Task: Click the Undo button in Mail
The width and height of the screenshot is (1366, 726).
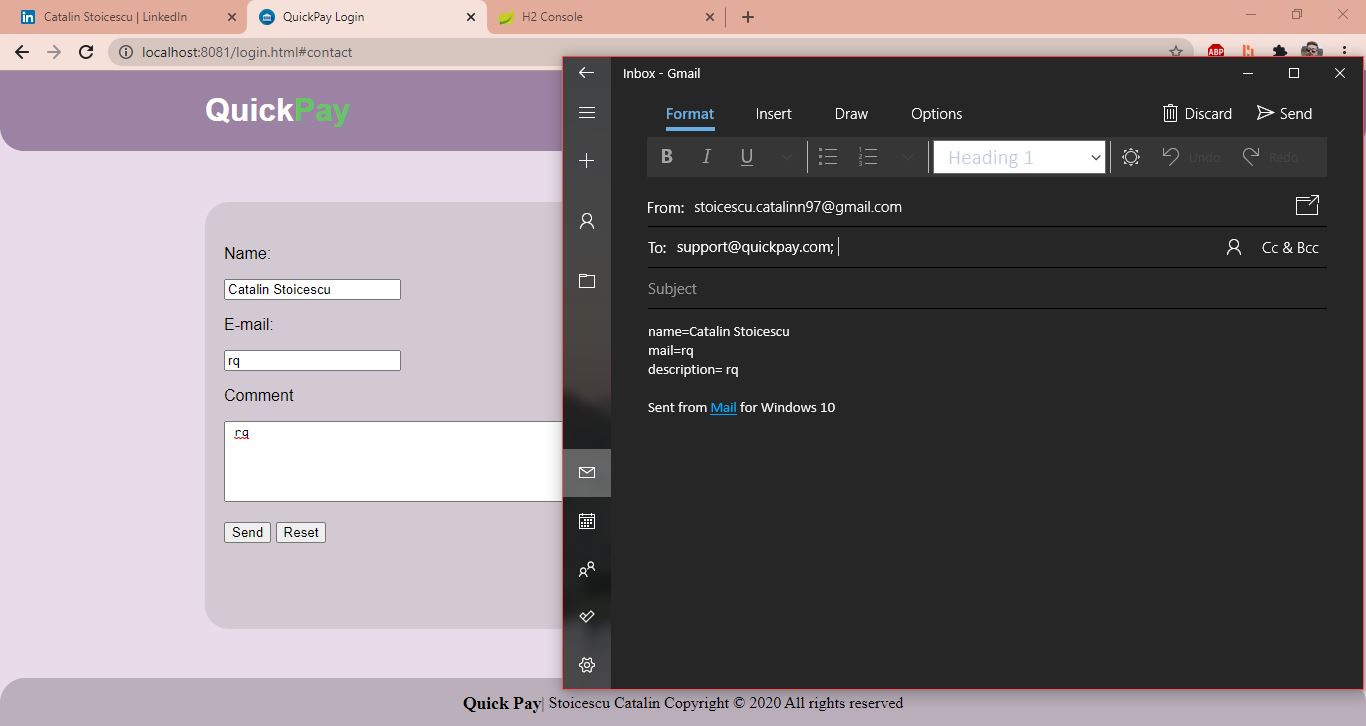Action: tap(1191, 157)
